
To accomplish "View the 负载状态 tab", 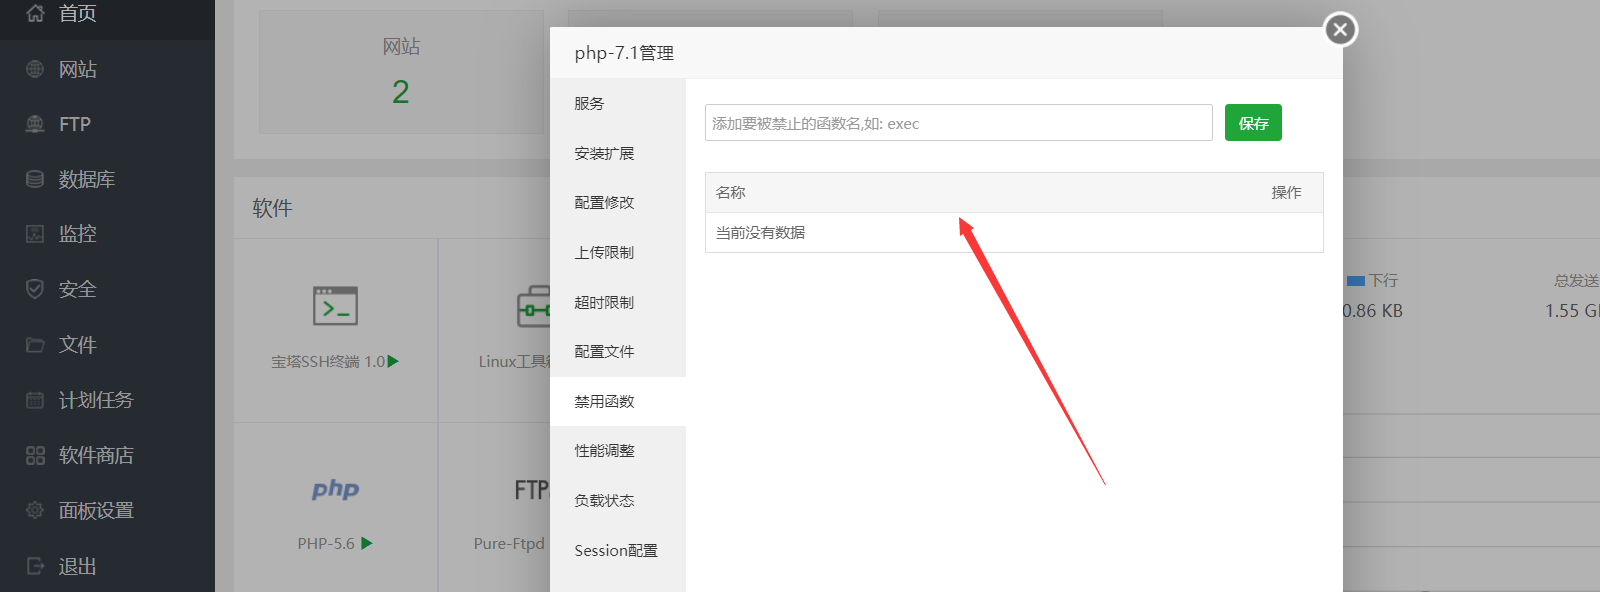I will (617, 500).
